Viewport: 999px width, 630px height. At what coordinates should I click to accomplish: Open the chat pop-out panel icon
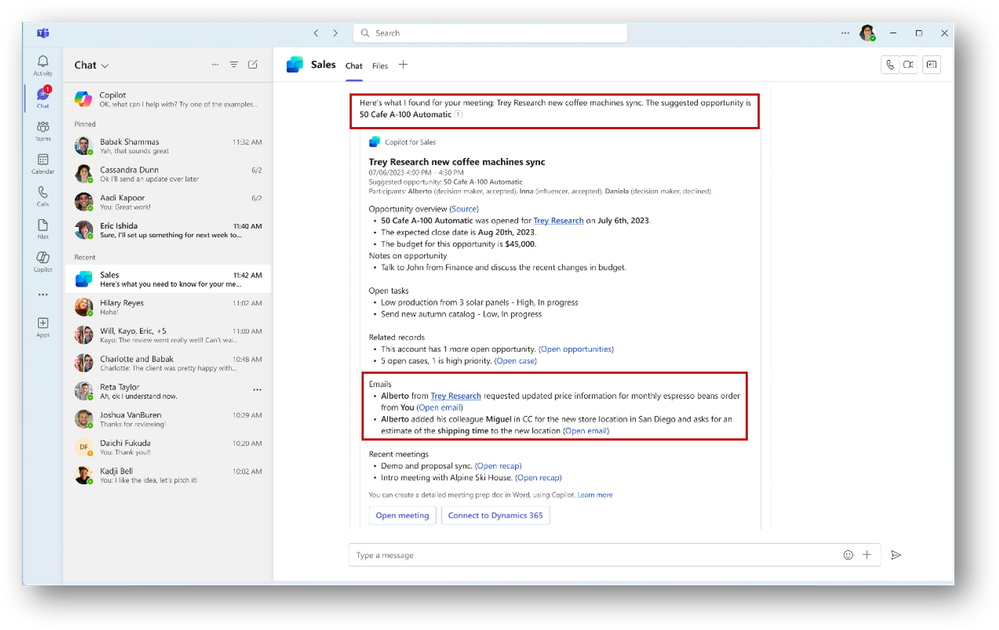click(x=931, y=64)
